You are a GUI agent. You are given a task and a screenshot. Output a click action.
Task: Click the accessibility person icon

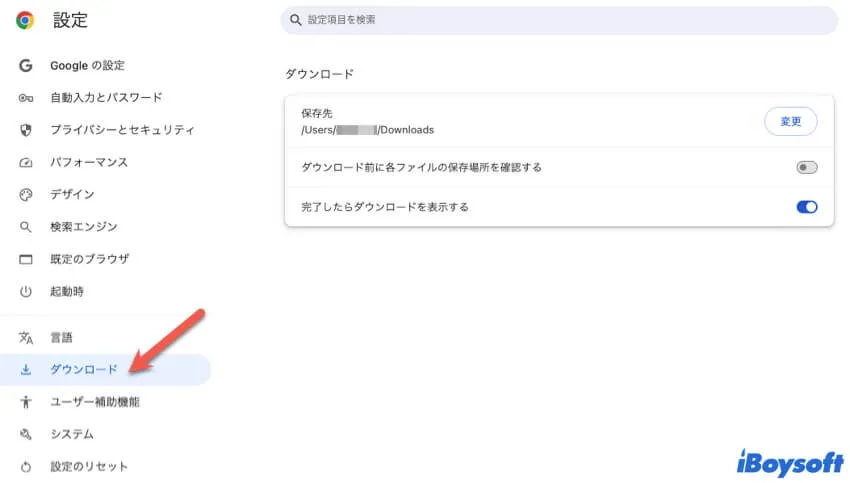[25, 402]
